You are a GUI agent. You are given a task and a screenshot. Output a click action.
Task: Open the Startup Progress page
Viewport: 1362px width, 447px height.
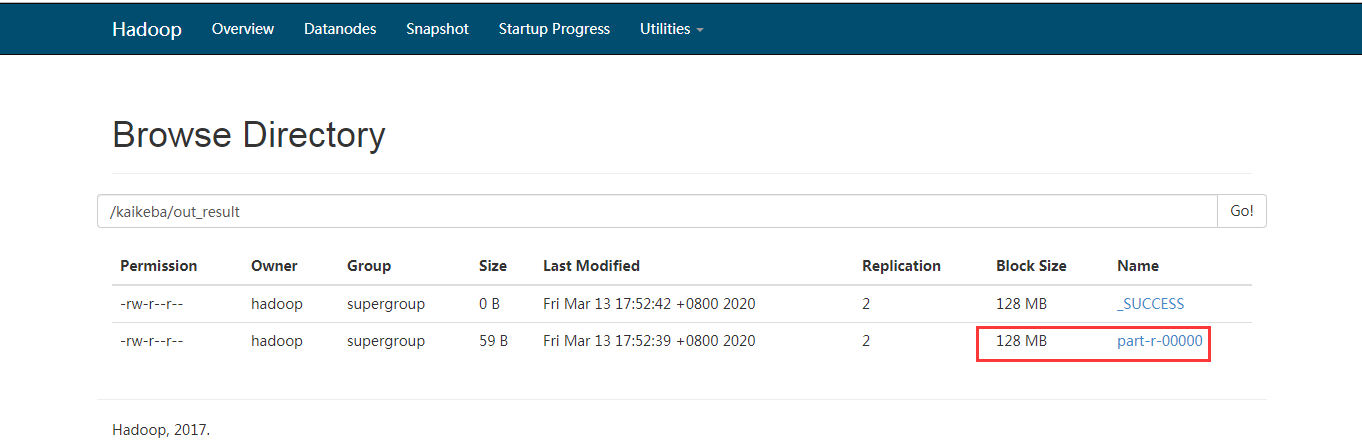(554, 29)
